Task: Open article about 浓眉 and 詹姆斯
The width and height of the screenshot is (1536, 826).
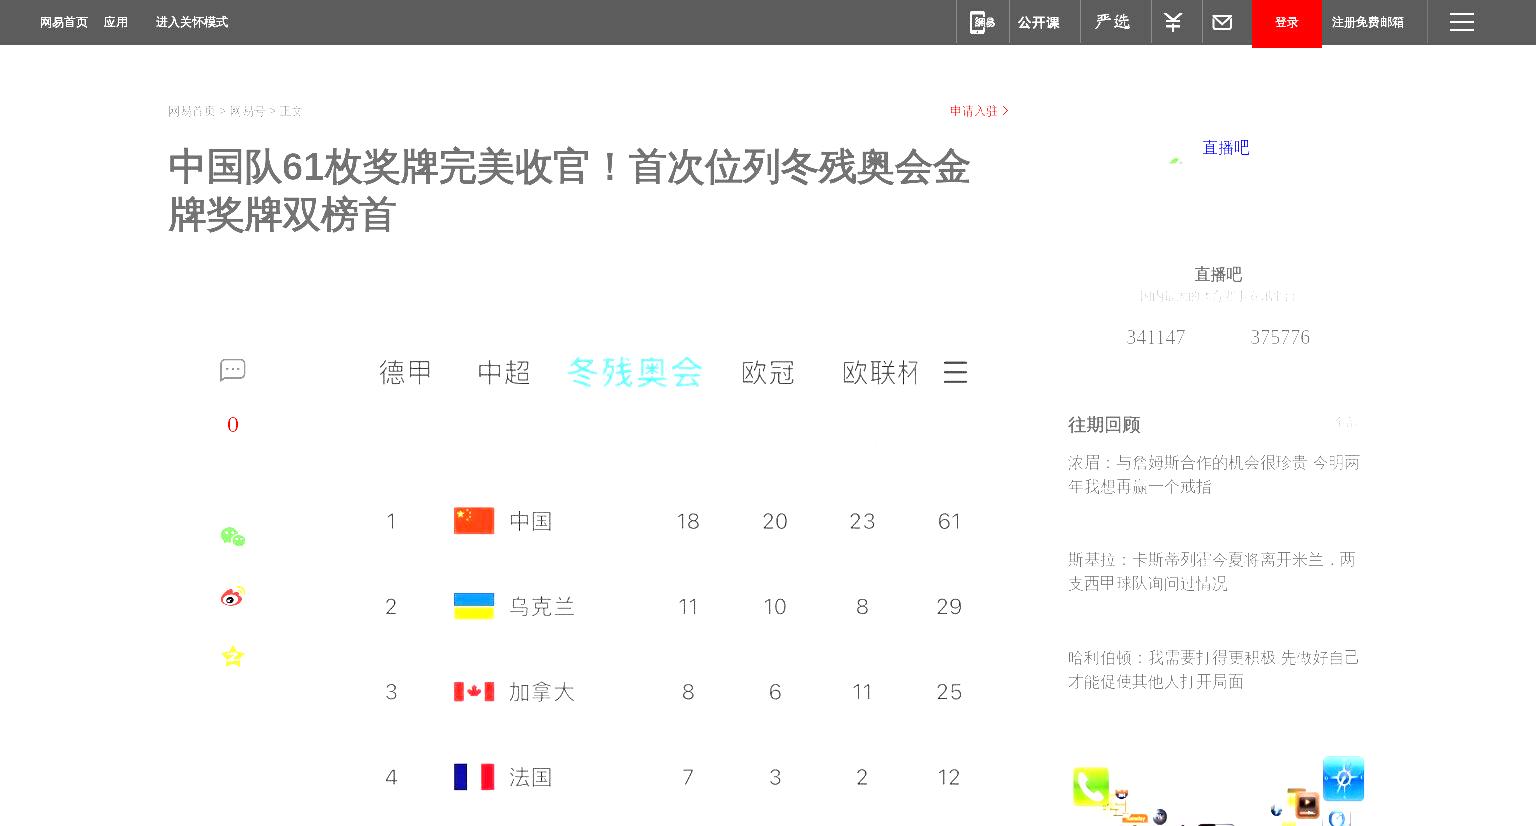Action: [x=1213, y=475]
